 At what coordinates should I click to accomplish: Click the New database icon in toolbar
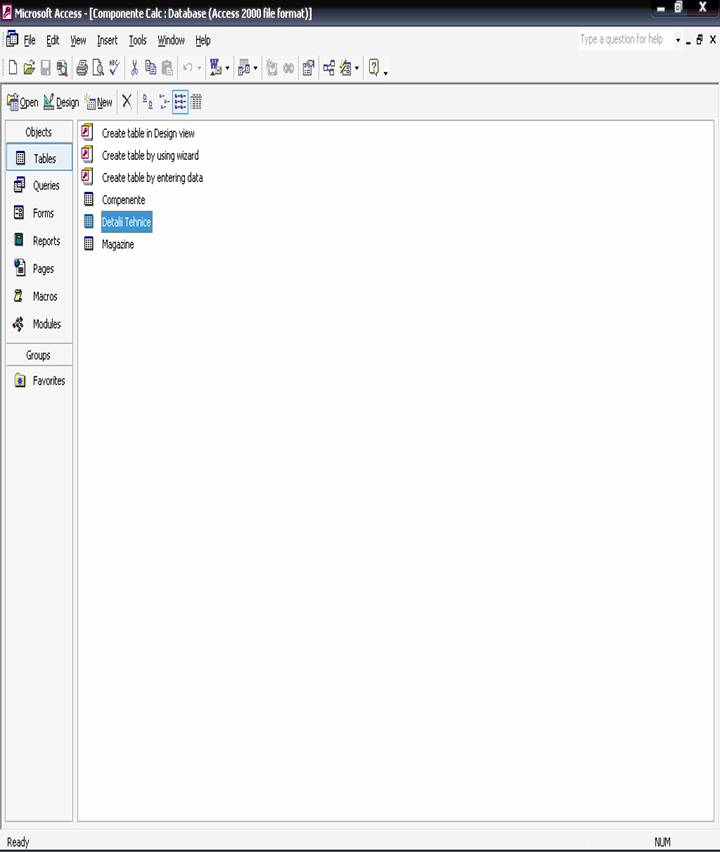click(13, 68)
